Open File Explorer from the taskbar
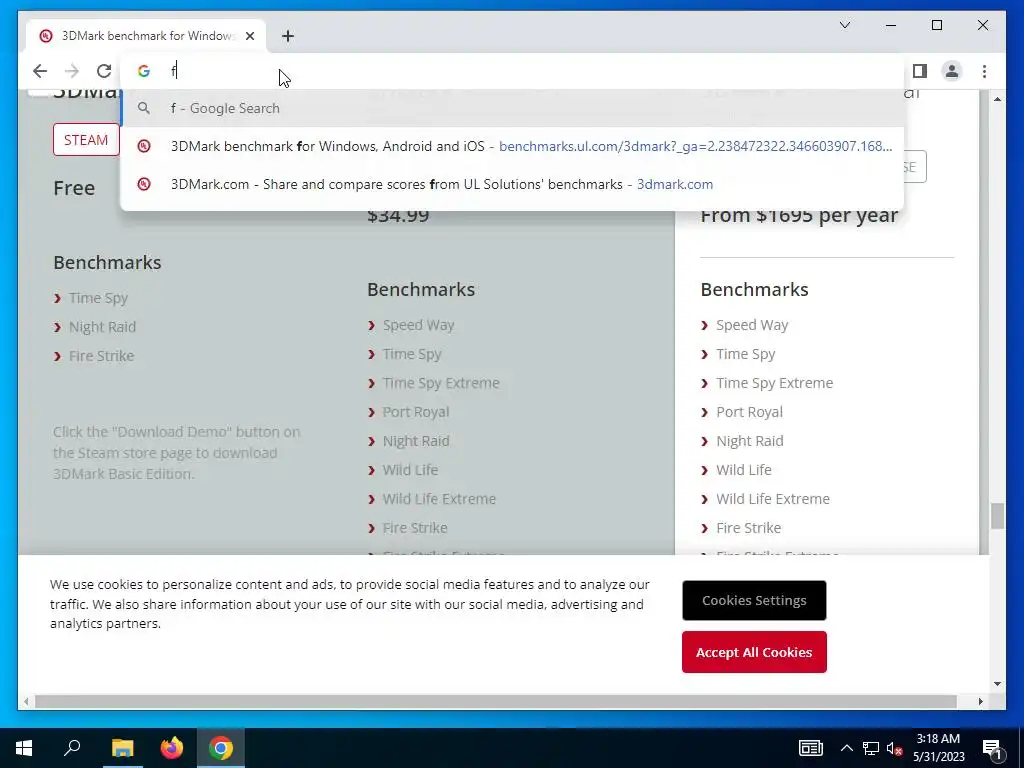The width and height of the screenshot is (1024, 768). click(x=122, y=748)
